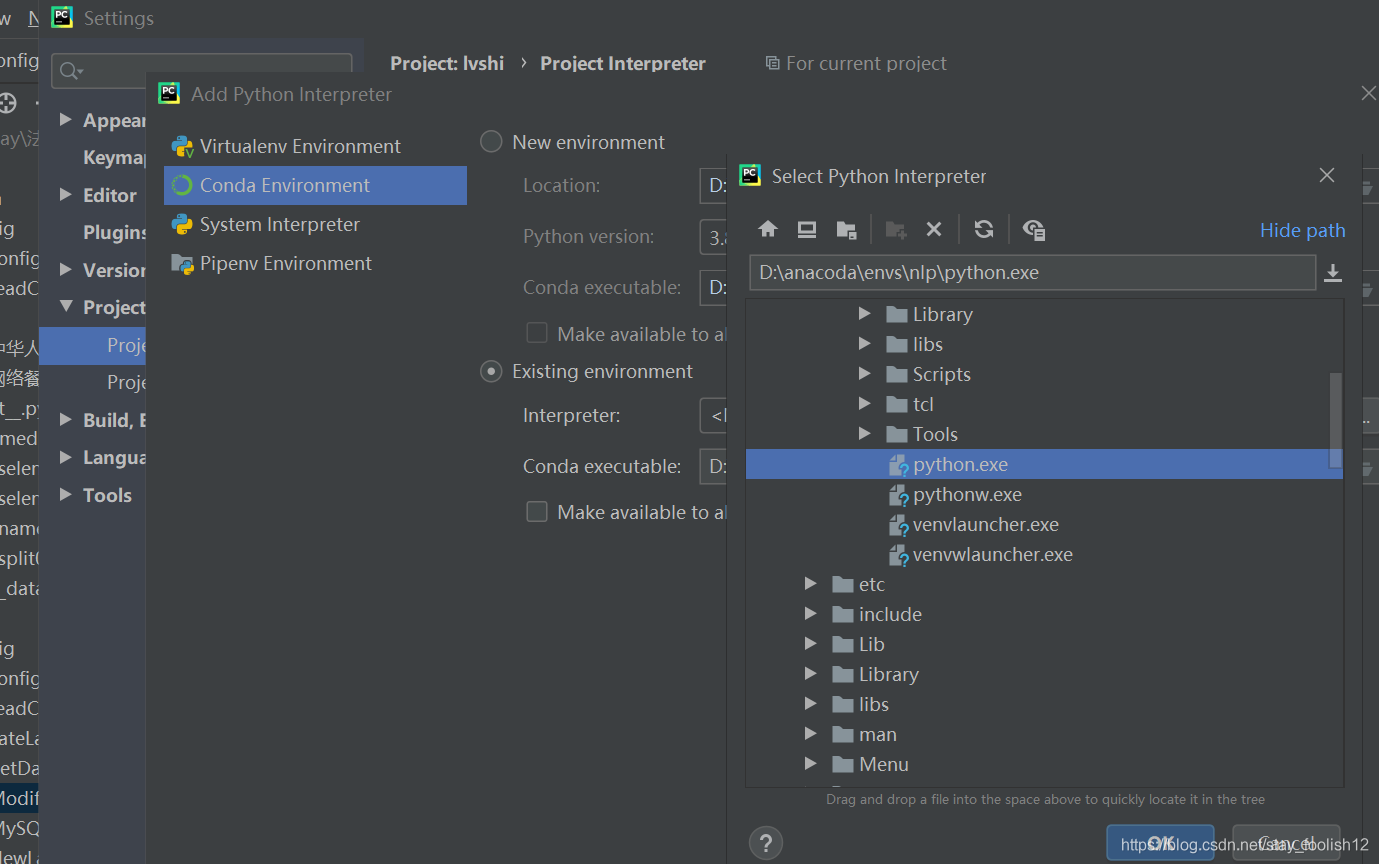Image resolution: width=1379 pixels, height=864 pixels.
Task: Cancel the Select Python Interpreter dialog
Action: 1286,843
